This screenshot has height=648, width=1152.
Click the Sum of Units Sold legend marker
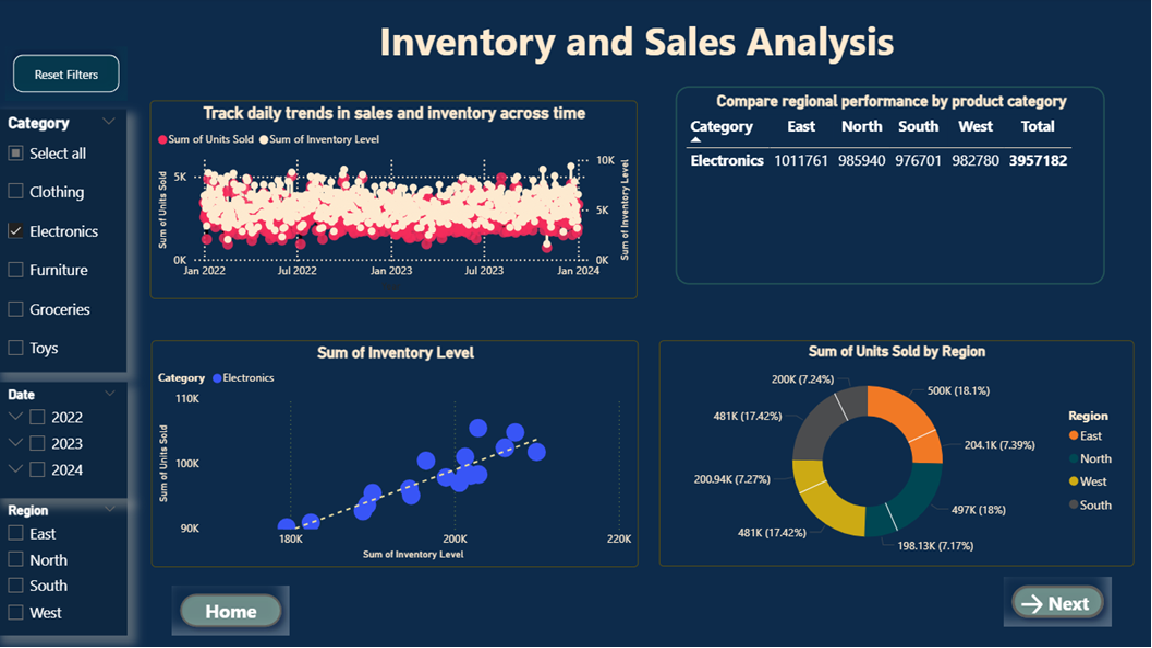pos(163,140)
